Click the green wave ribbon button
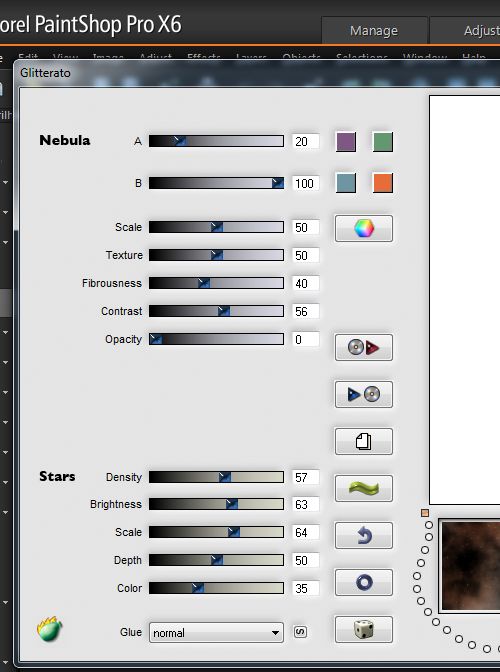Viewport: 500px width, 672px height. pyautogui.click(x=363, y=488)
